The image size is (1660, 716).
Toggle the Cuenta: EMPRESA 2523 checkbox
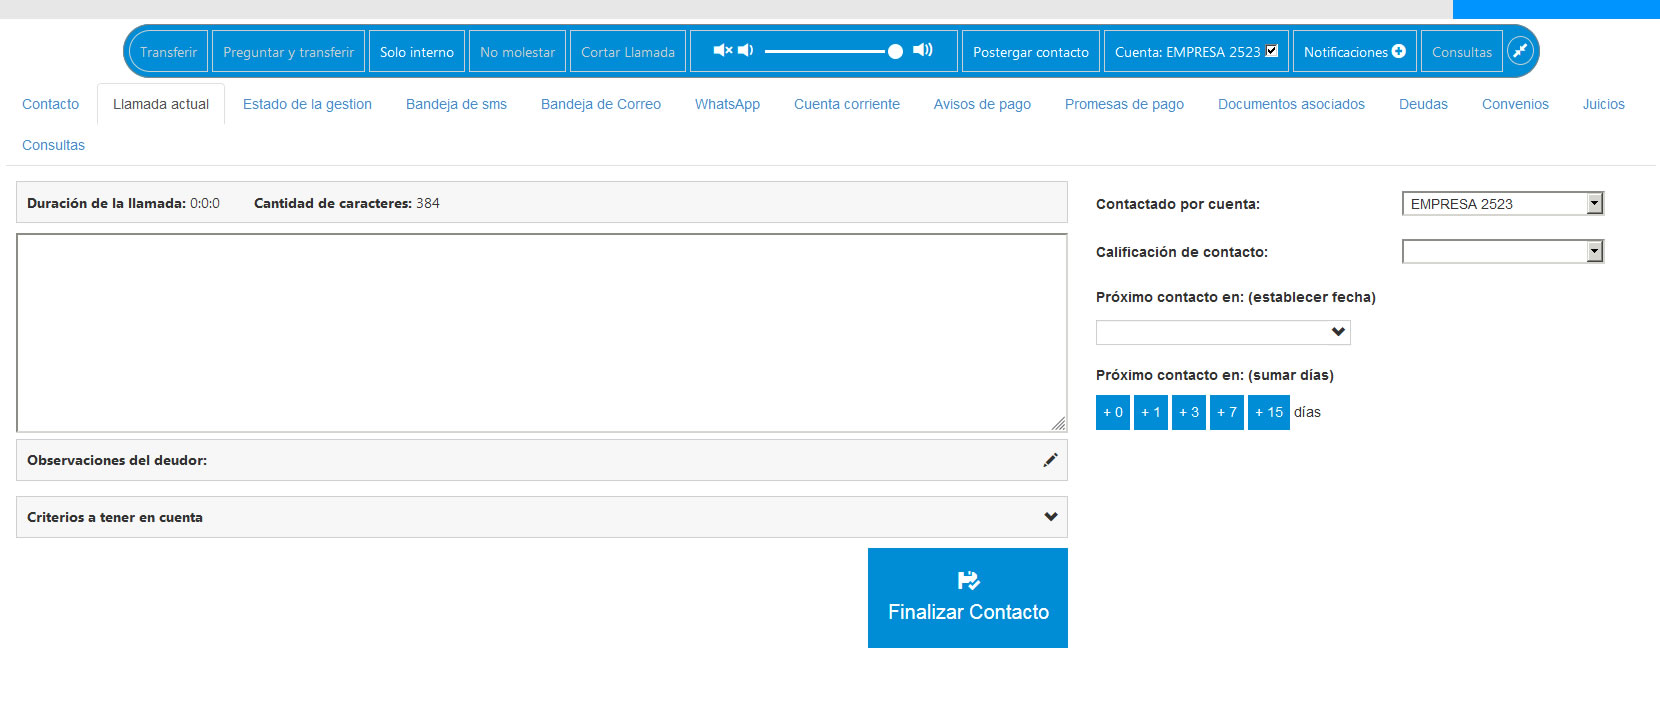tap(1271, 51)
